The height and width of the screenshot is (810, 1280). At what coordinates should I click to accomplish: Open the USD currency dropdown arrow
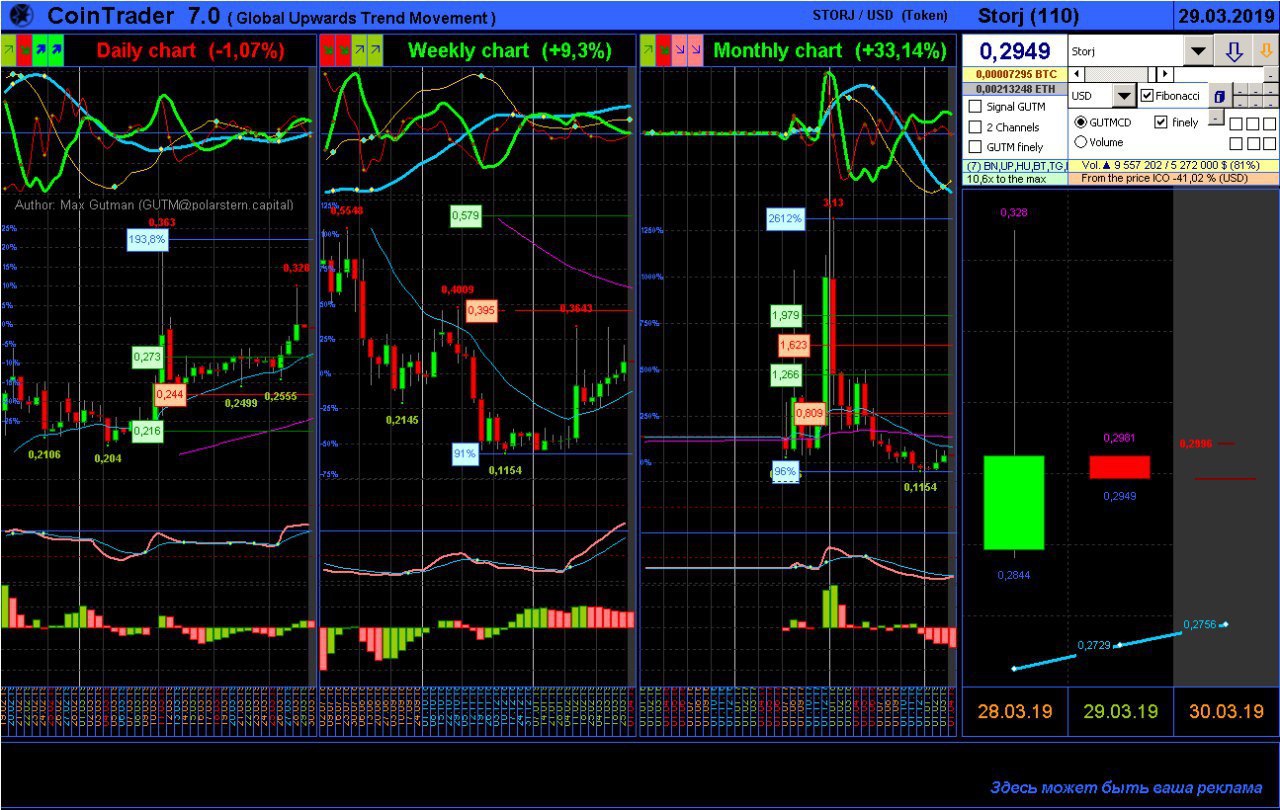point(1124,96)
